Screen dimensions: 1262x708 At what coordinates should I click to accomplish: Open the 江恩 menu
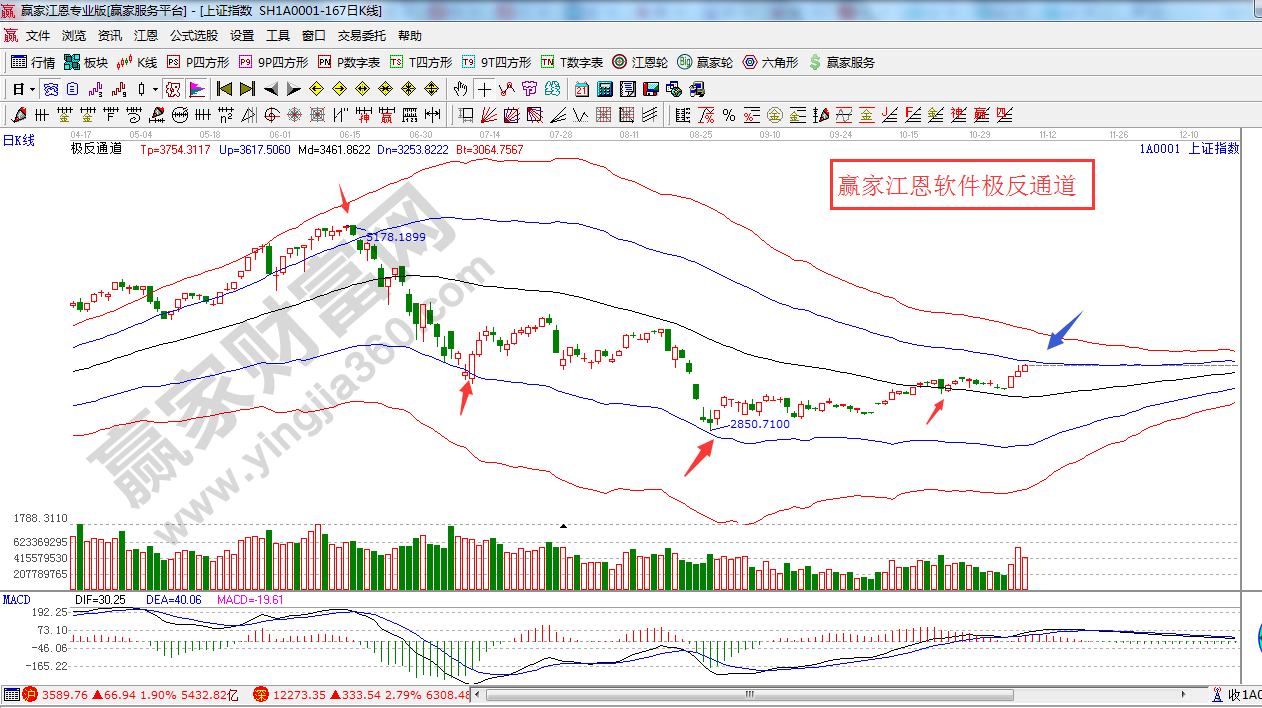pos(146,35)
